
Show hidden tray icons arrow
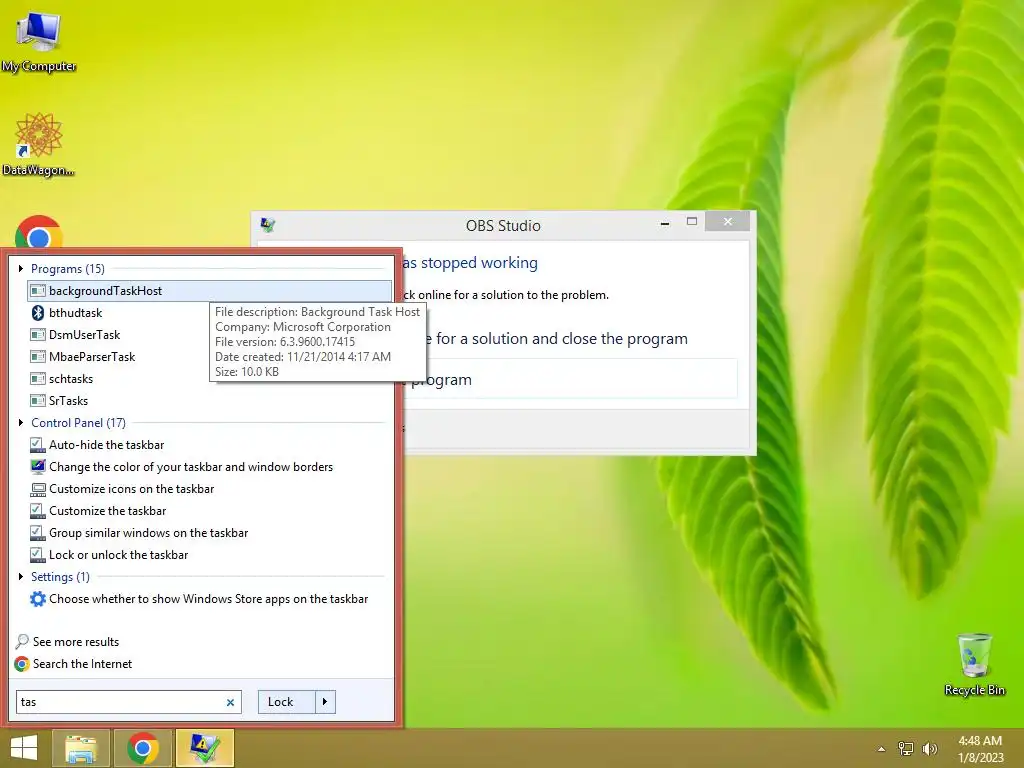tap(882, 749)
